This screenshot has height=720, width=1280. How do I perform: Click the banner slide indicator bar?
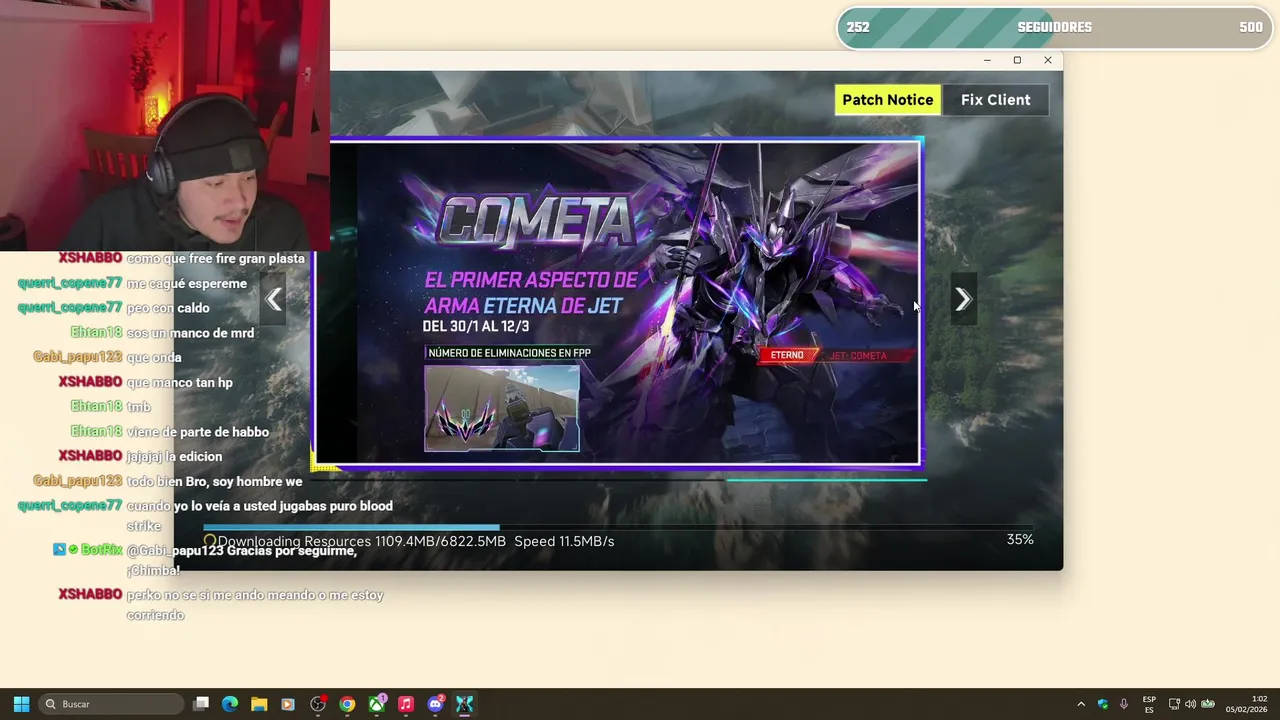pos(826,480)
